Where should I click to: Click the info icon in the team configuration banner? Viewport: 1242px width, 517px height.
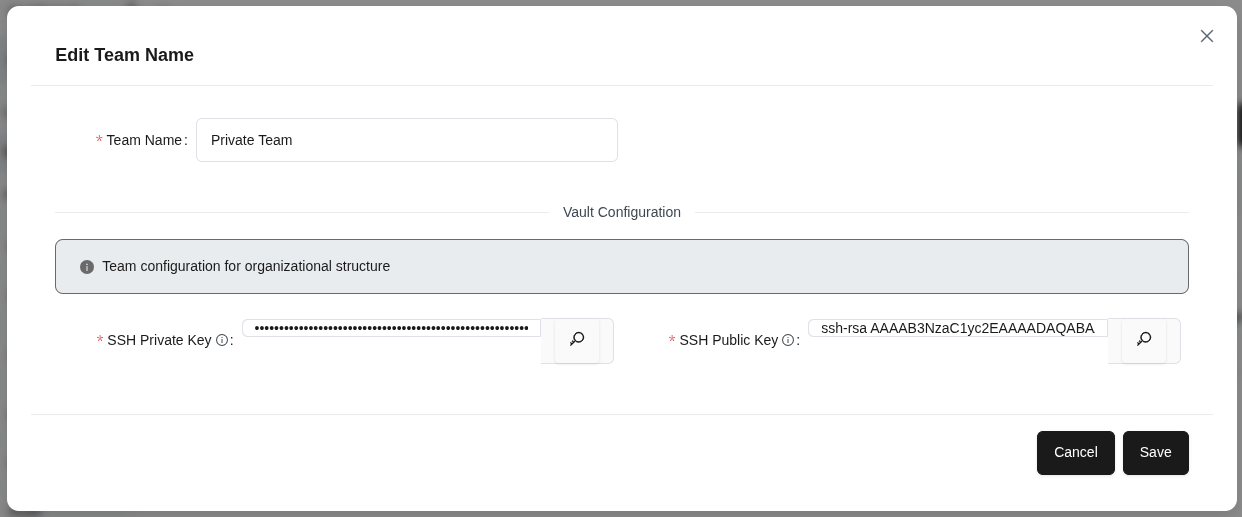pyautogui.click(x=87, y=267)
